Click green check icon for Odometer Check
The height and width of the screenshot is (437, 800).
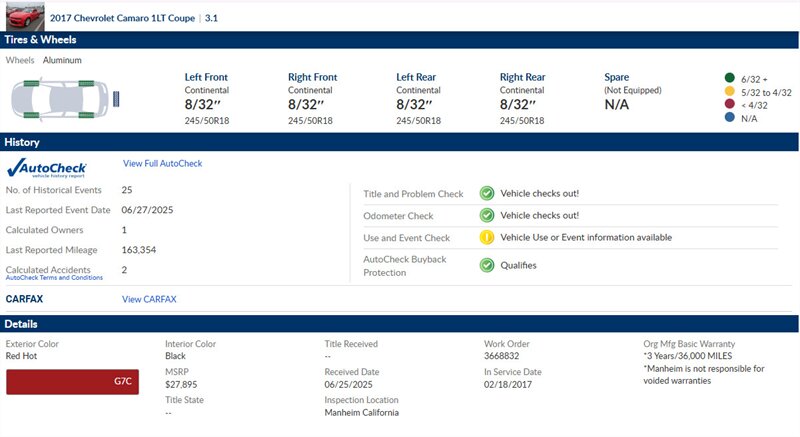coord(487,215)
